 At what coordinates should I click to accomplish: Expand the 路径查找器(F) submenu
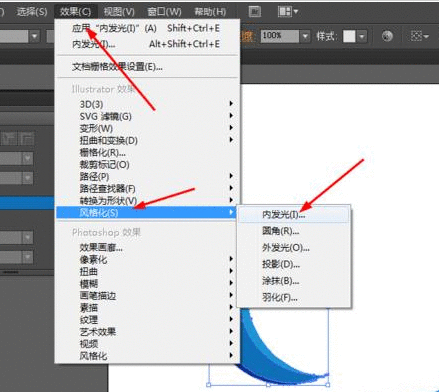coord(147,188)
